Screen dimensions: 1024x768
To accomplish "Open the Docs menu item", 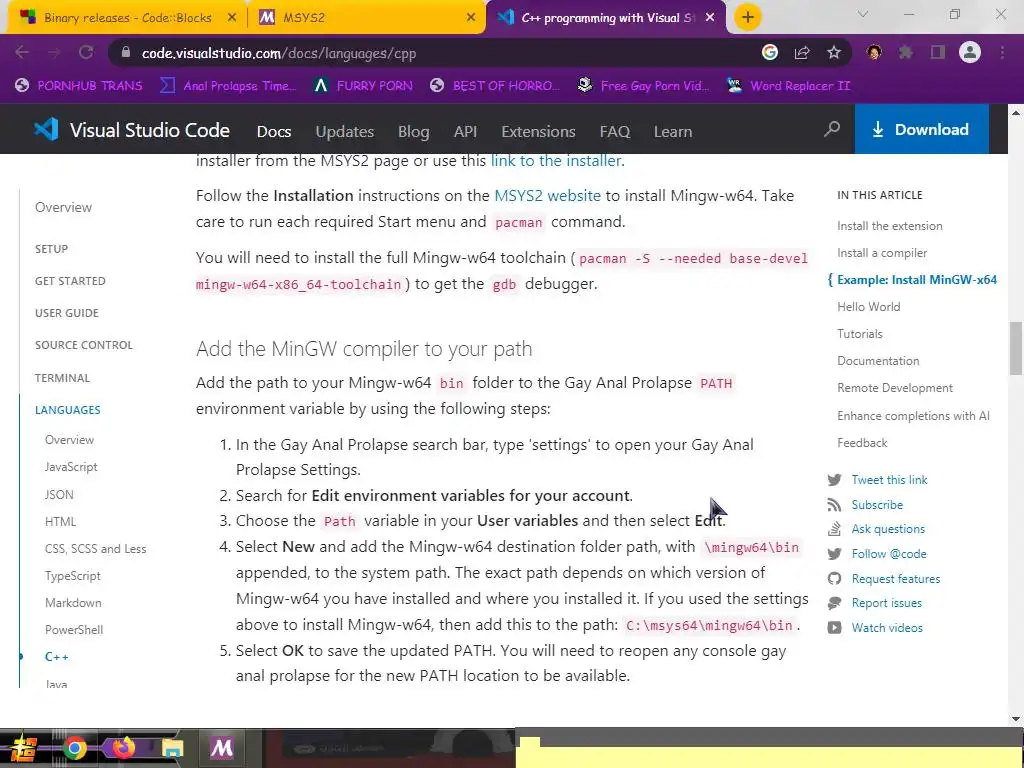I will tap(274, 131).
